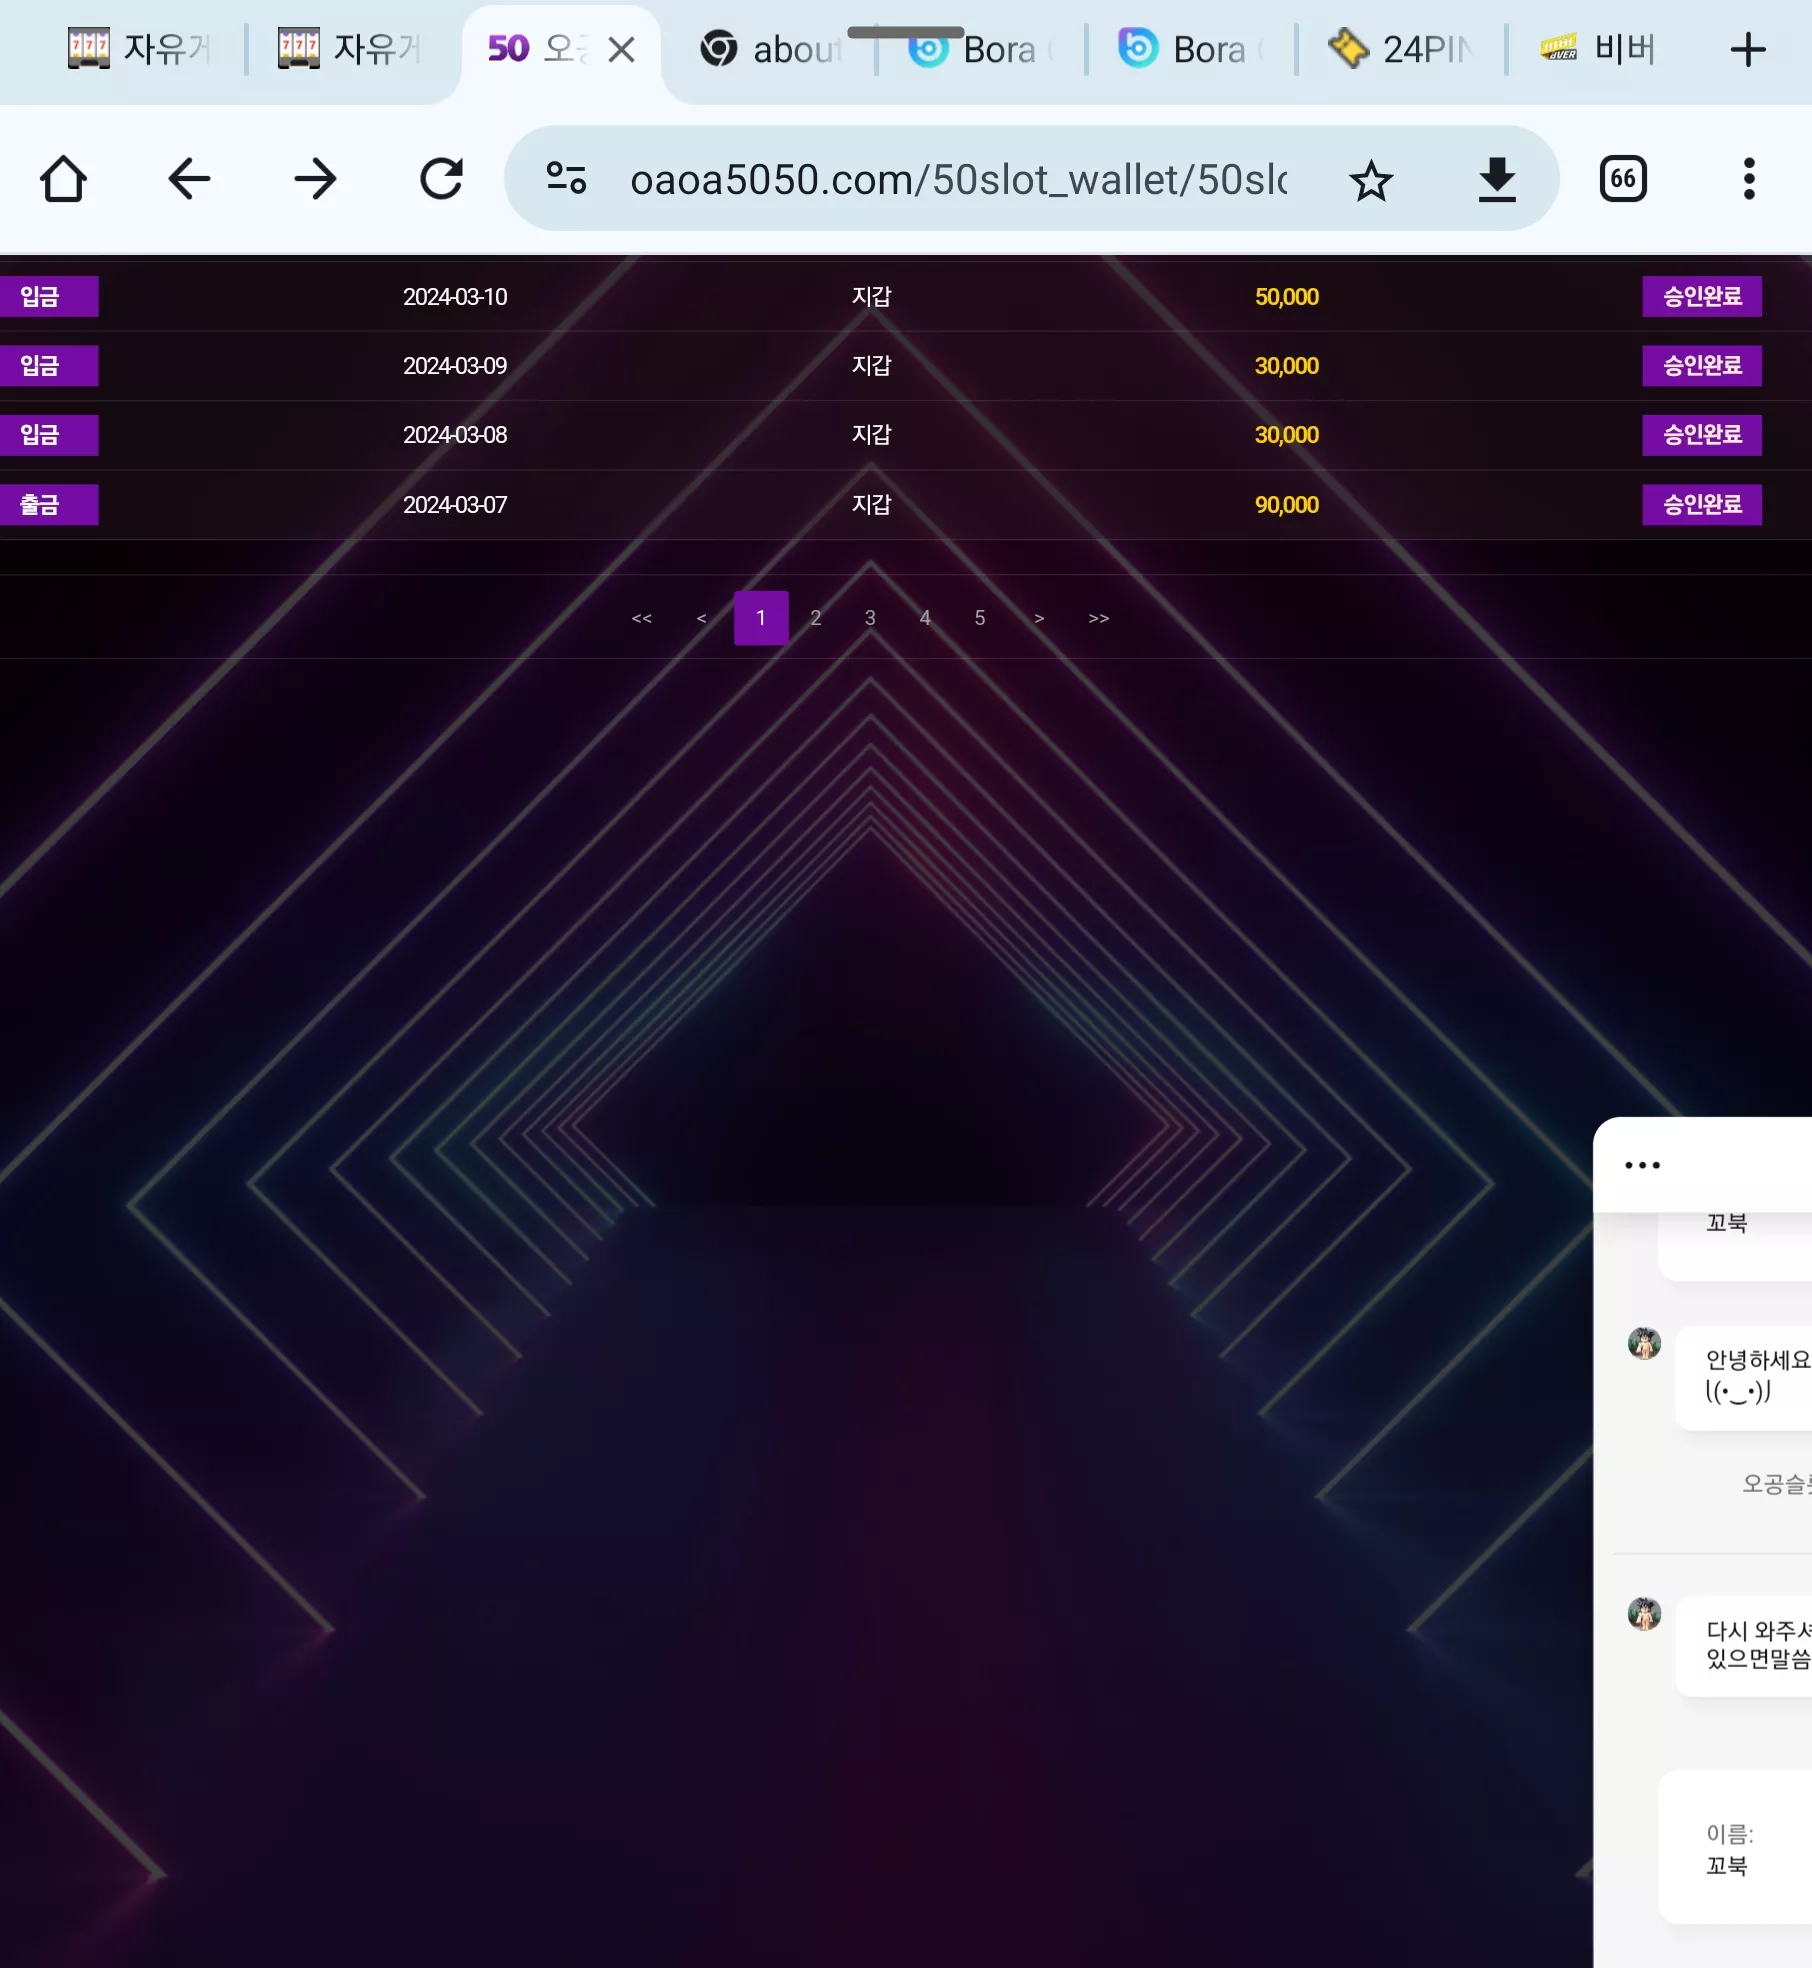Click the 30,000 amount on 2024-03-08 row

coord(1287,435)
